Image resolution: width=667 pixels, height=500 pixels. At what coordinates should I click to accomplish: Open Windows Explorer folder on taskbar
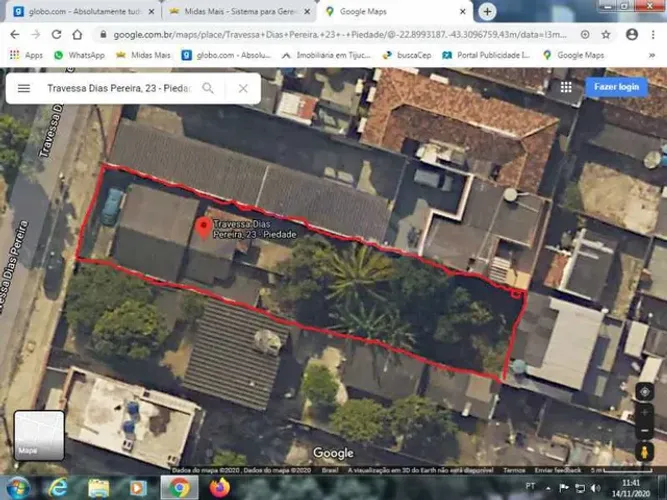98,488
